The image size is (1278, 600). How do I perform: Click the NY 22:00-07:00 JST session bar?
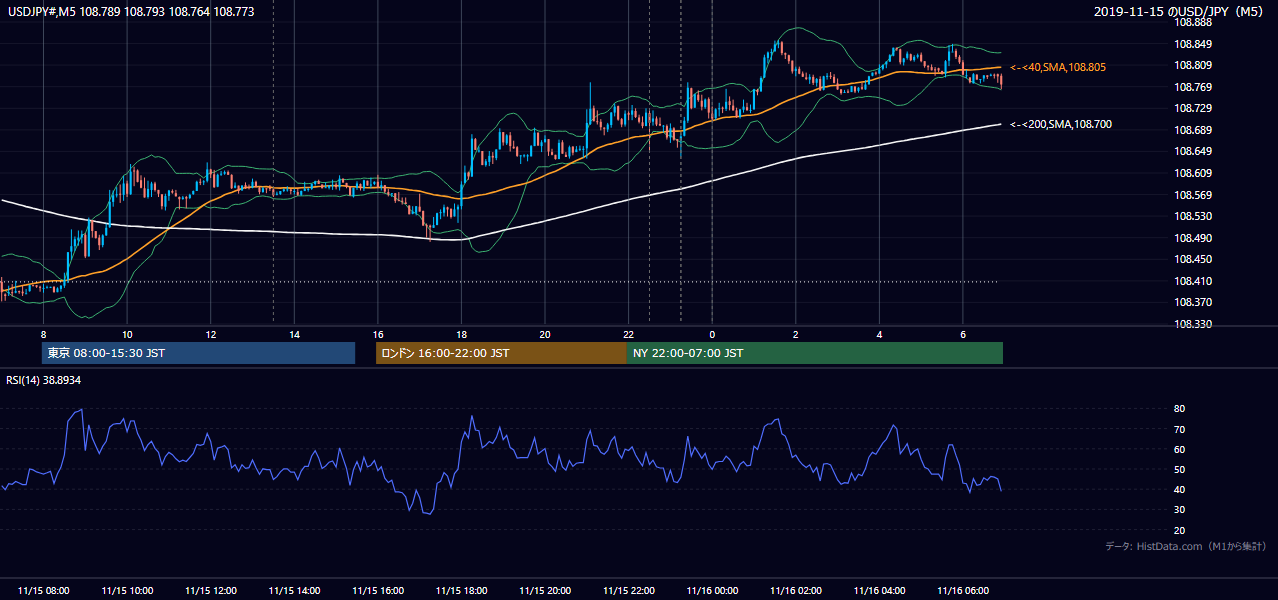coord(815,353)
